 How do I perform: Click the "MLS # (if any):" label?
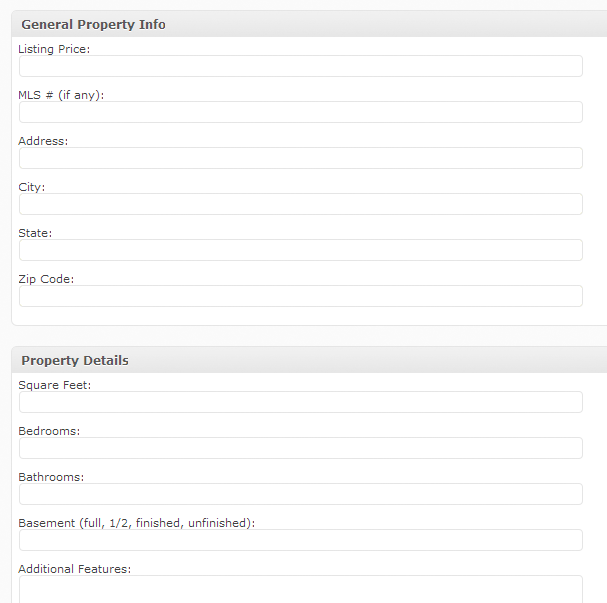pyautogui.click(x=61, y=95)
